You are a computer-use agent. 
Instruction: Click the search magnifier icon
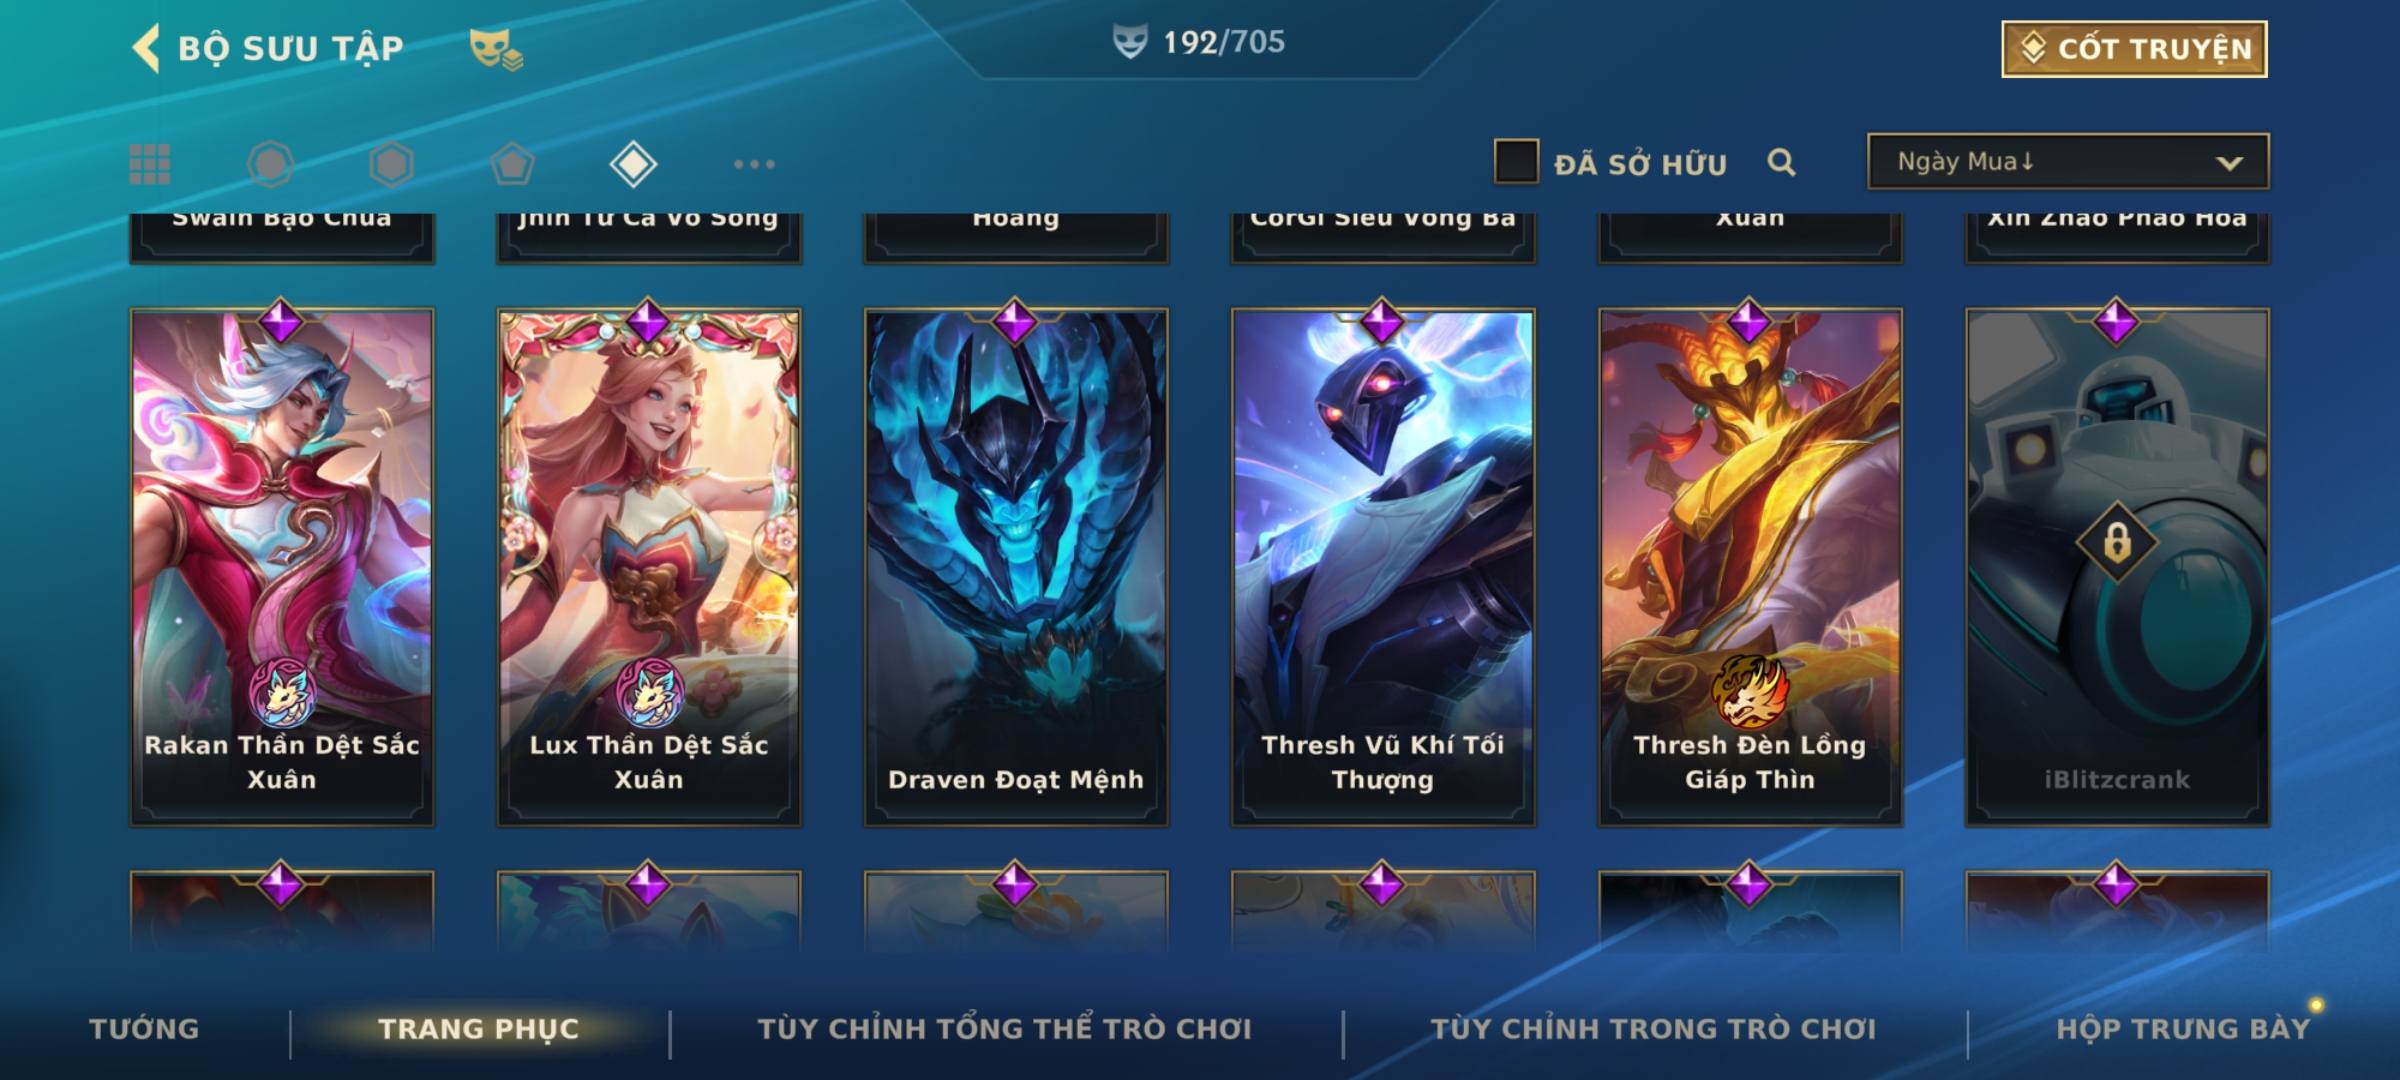pos(1781,162)
